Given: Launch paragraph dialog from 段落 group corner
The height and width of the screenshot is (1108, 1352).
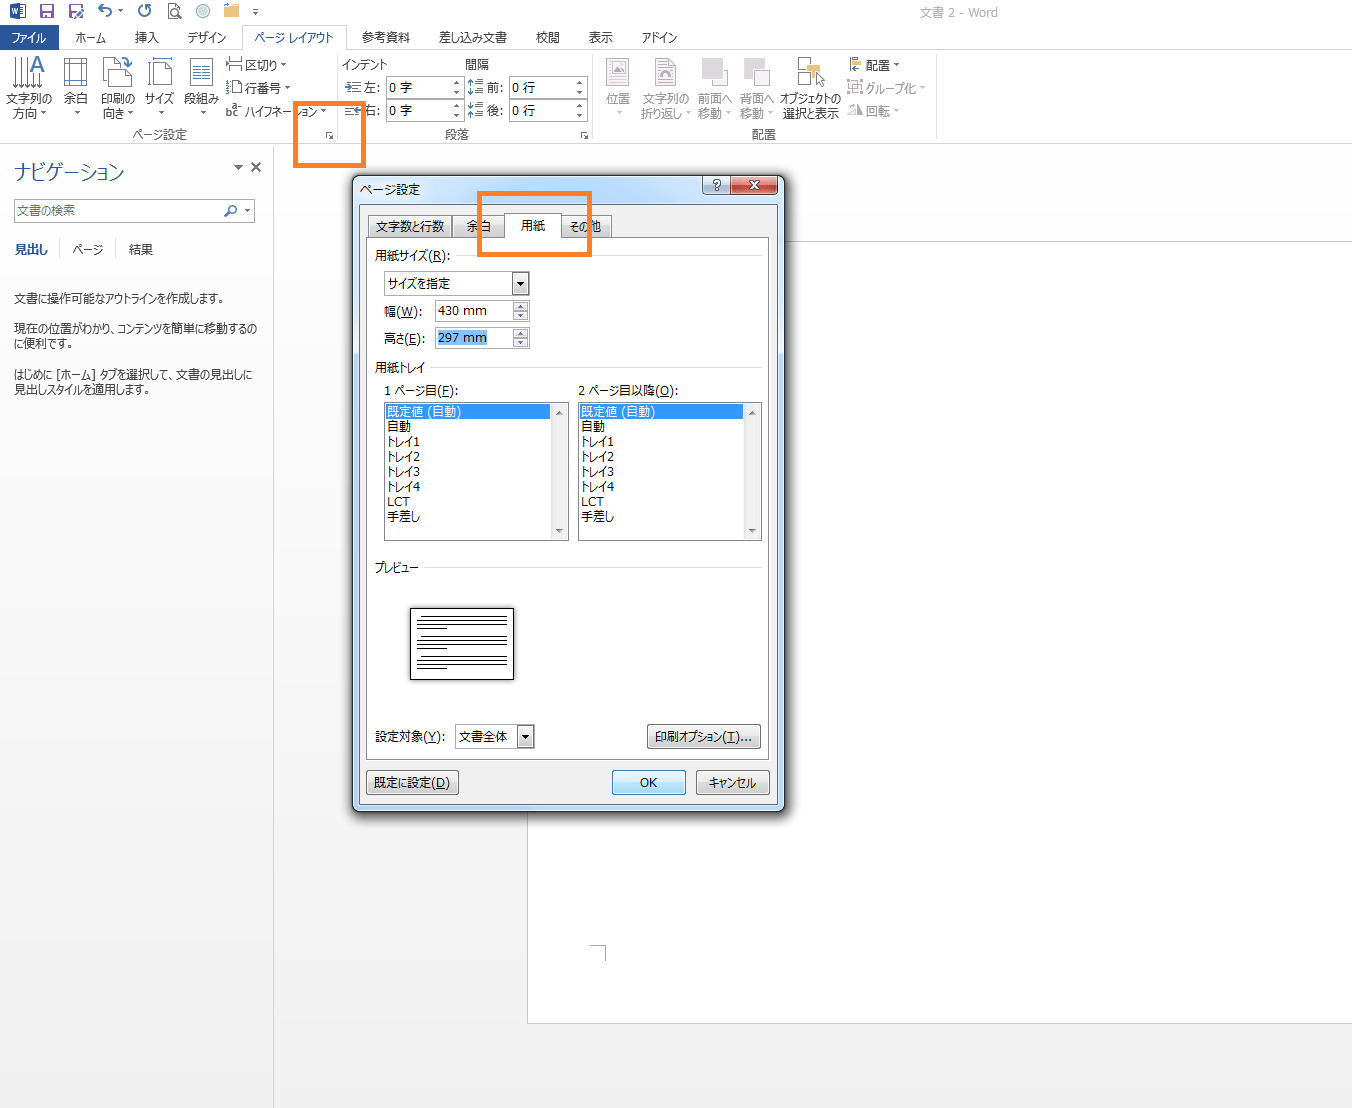Looking at the screenshot, I should click(x=584, y=135).
